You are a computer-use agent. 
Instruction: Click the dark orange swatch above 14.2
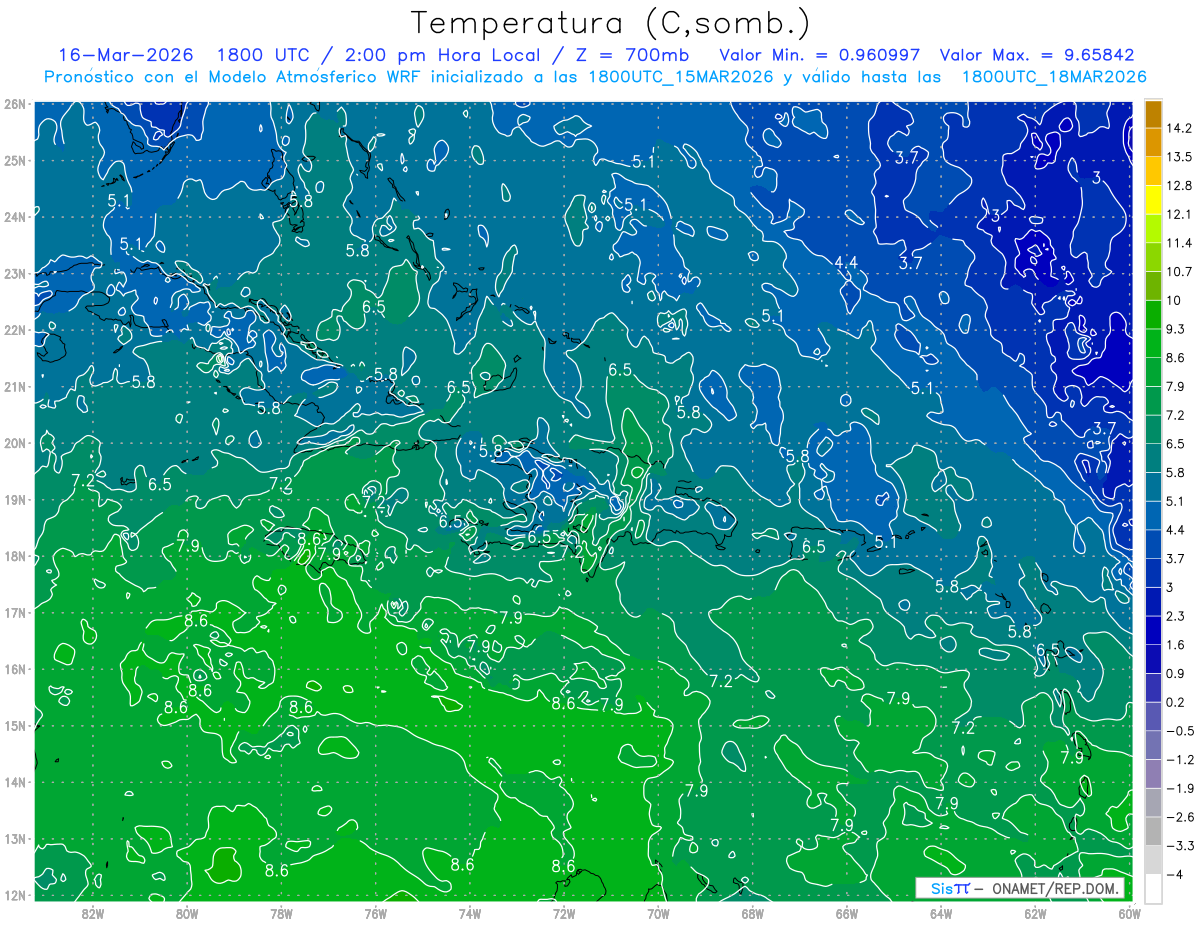click(x=1153, y=114)
